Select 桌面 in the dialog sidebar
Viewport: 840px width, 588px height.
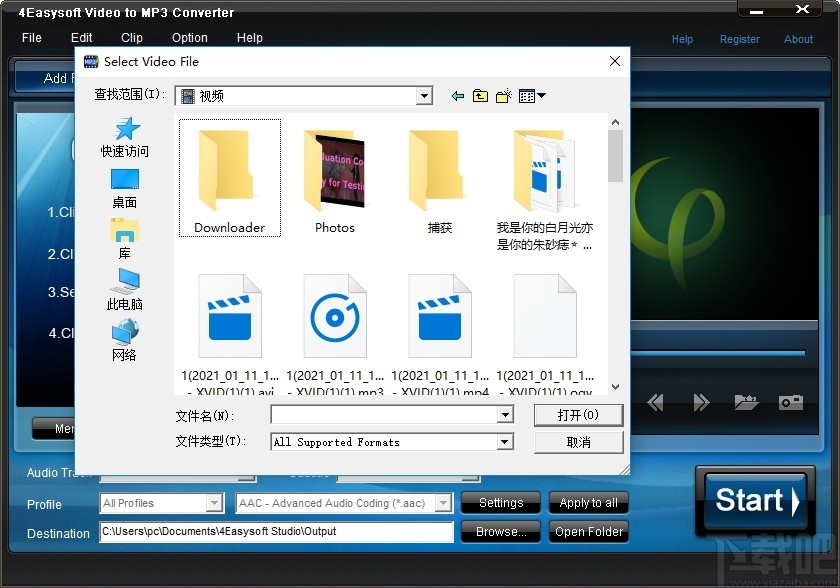coord(124,190)
